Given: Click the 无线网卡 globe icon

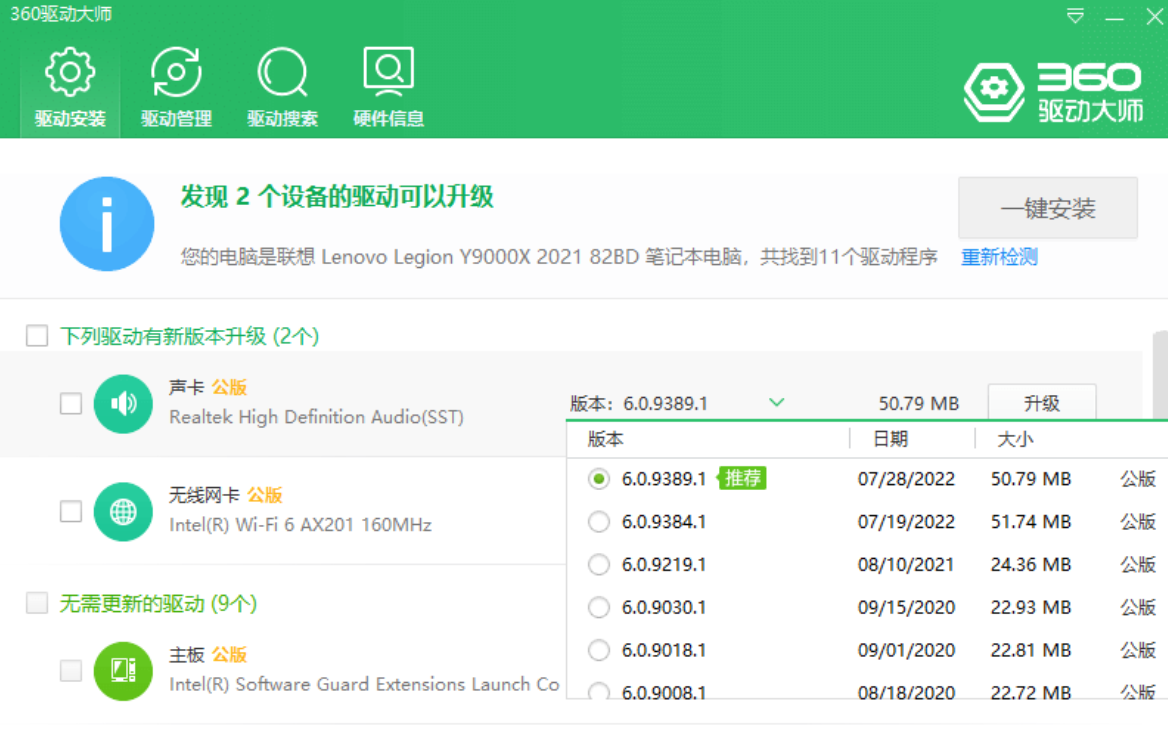Looking at the screenshot, I should [x=123, y=512].
